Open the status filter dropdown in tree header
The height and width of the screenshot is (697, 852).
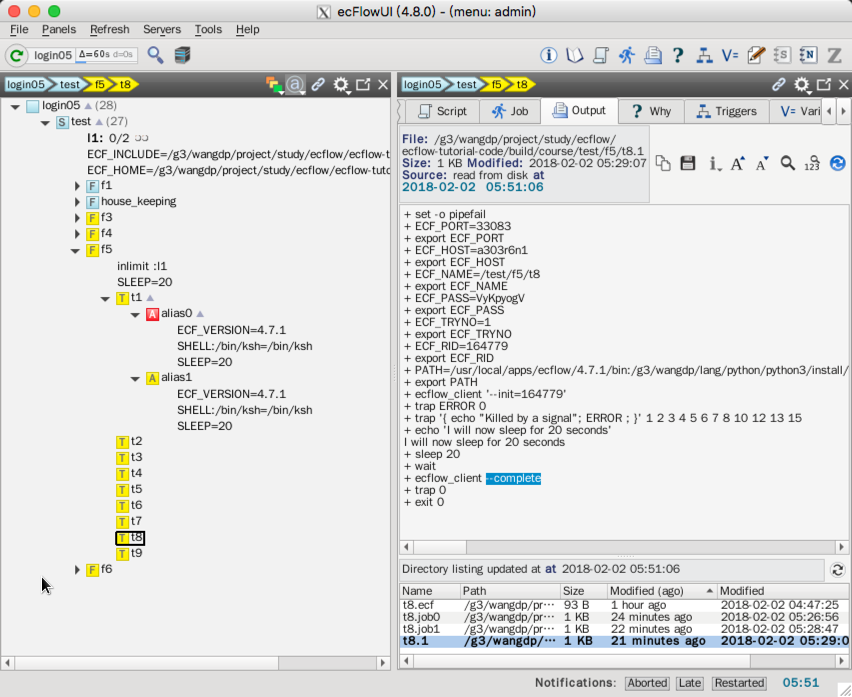pos(274,85)
